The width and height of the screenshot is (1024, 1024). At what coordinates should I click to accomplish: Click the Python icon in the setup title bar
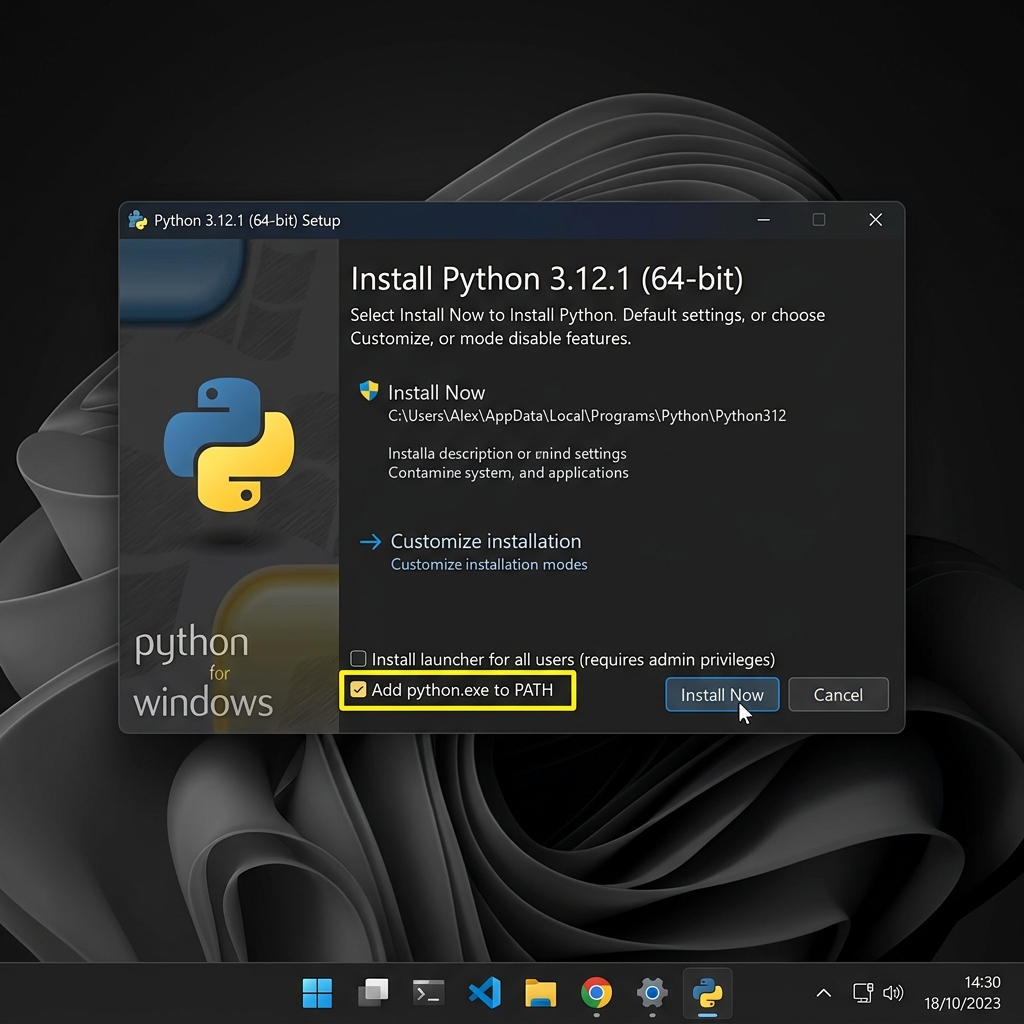pos(137,220)
